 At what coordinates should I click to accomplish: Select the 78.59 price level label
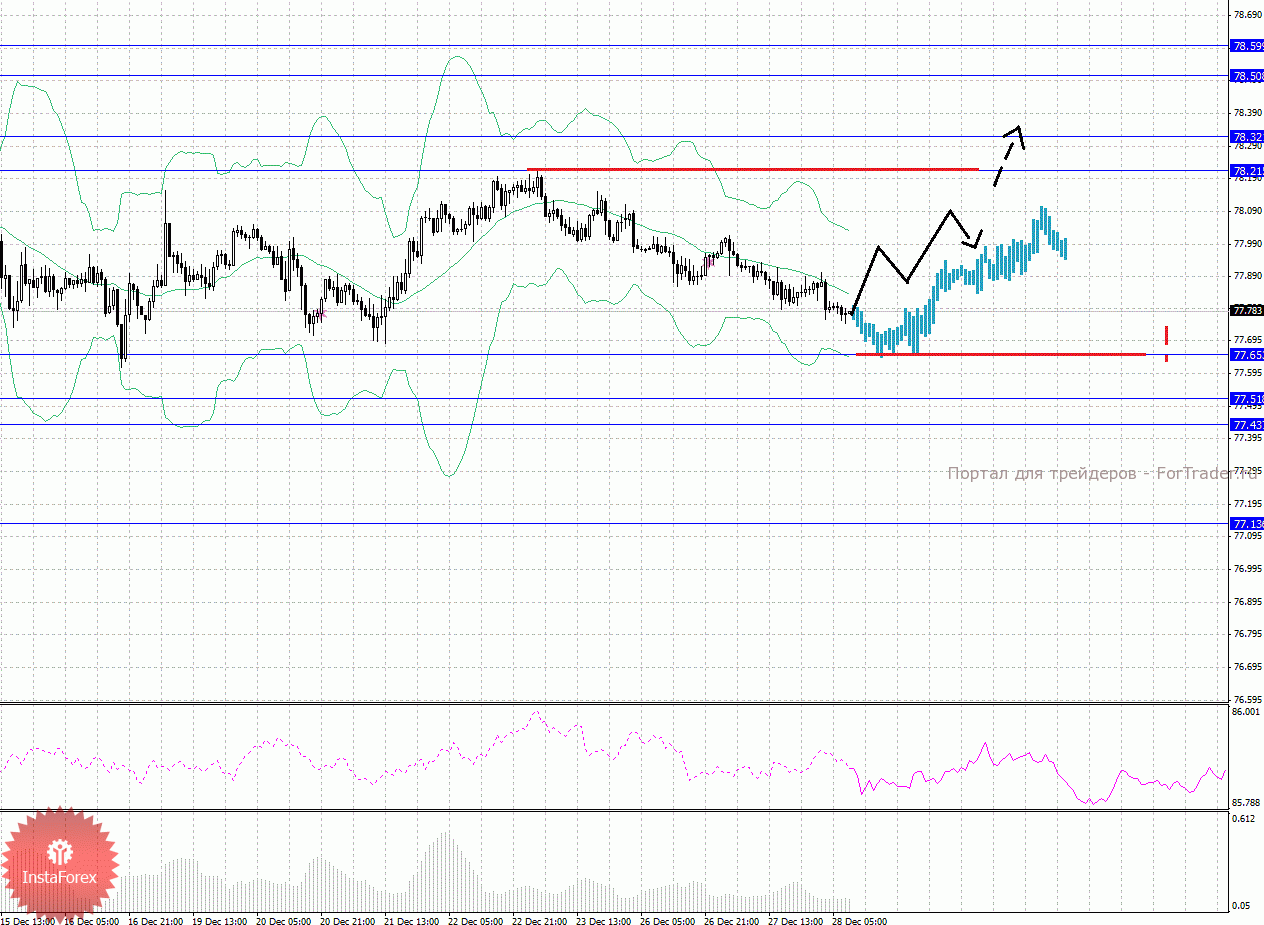tap(1246, 46)
